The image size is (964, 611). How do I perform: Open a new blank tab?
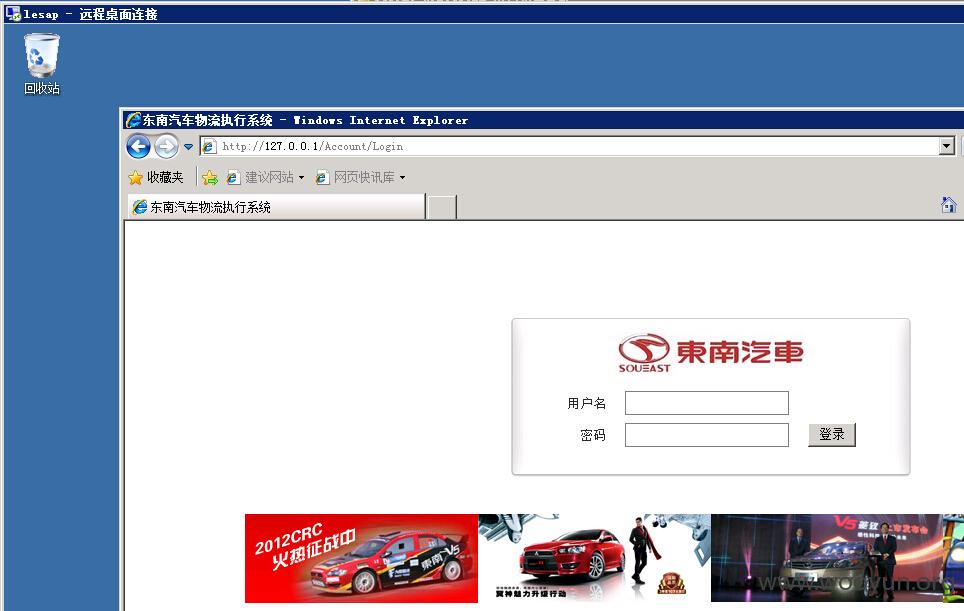pos(442,208)
